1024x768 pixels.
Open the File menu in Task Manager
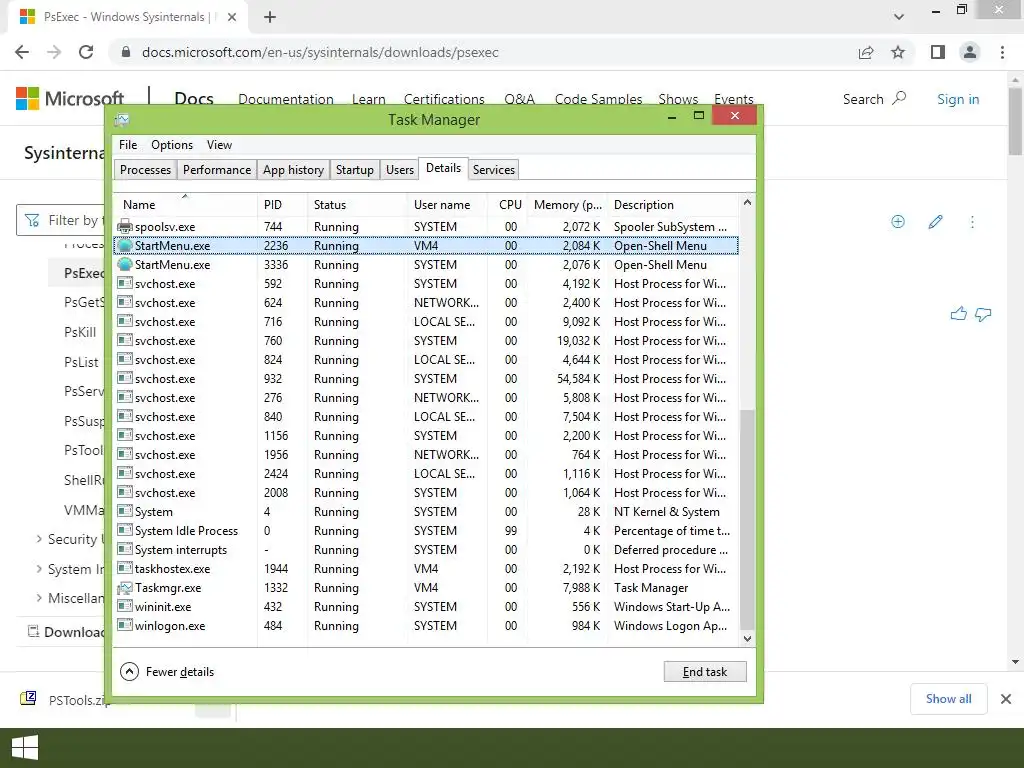click(x=128, y=145)
